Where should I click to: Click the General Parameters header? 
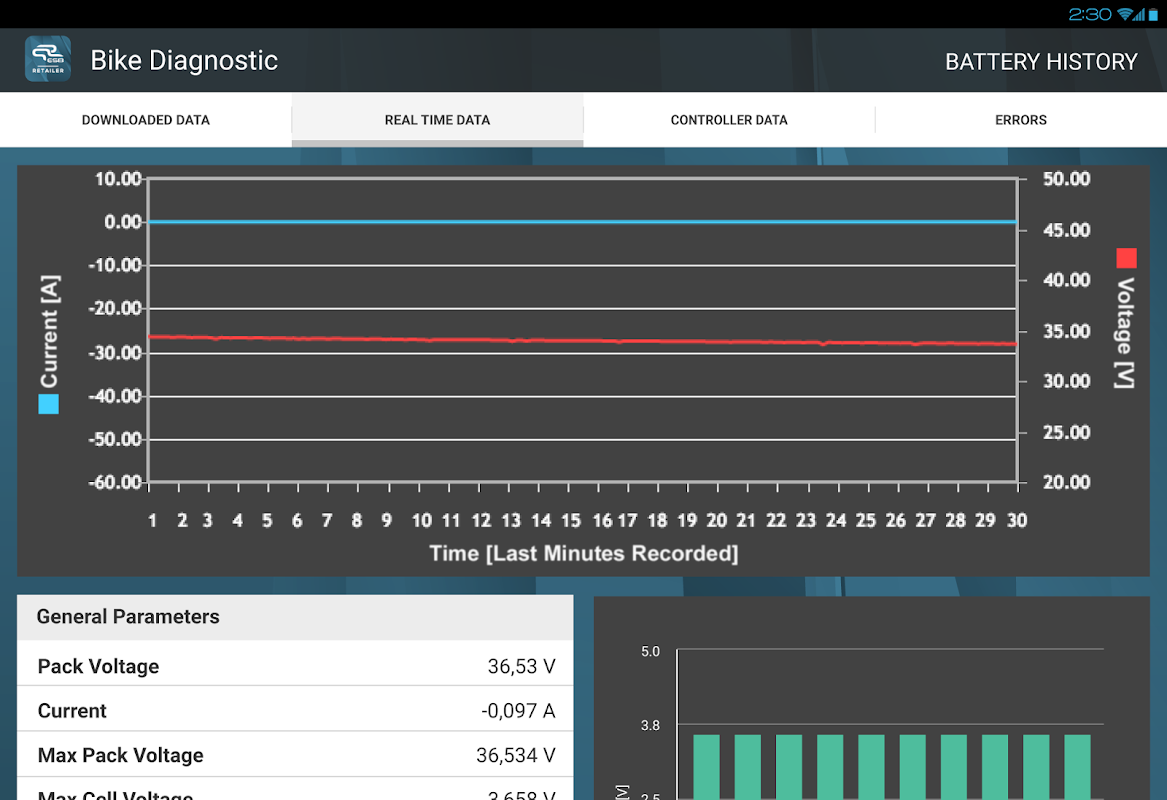[295, 617]
